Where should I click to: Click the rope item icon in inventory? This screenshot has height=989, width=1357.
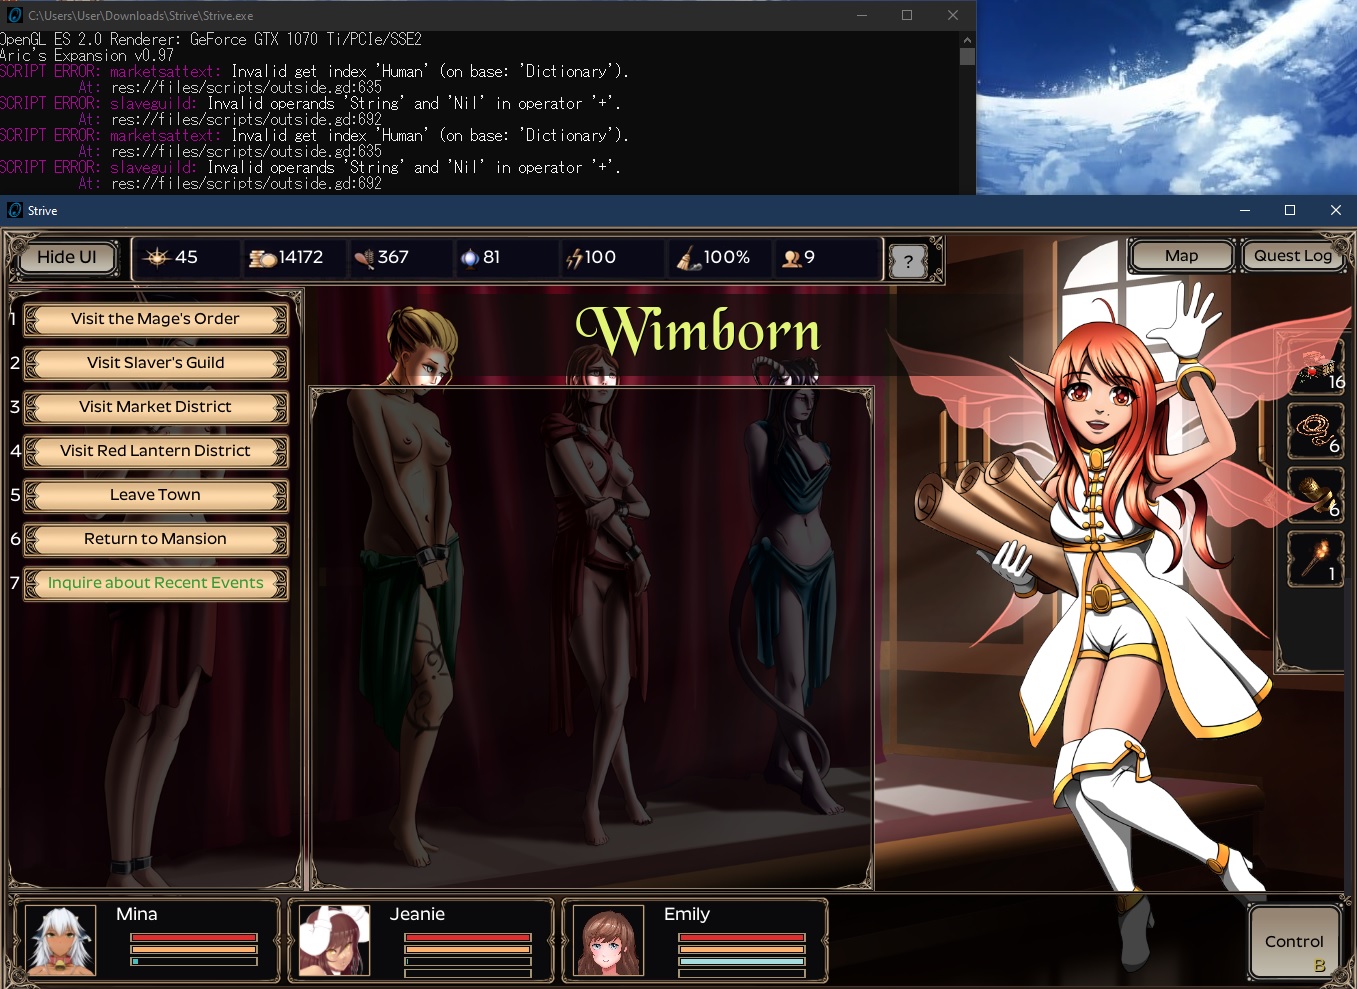pyautogui.click(x=1314, y=429)
